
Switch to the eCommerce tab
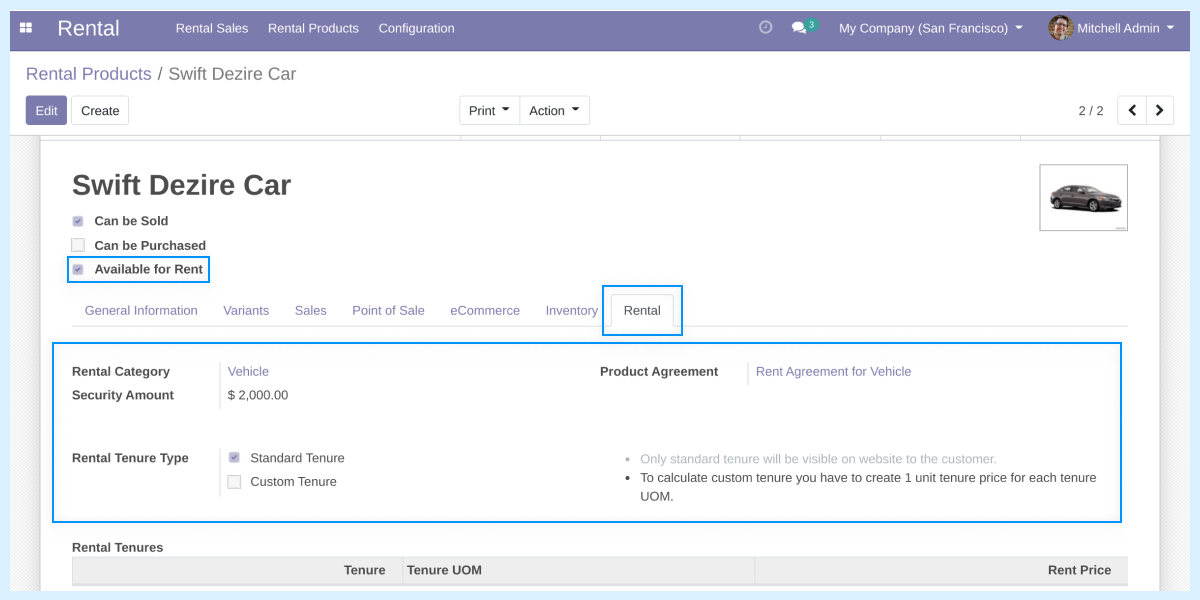484,310
